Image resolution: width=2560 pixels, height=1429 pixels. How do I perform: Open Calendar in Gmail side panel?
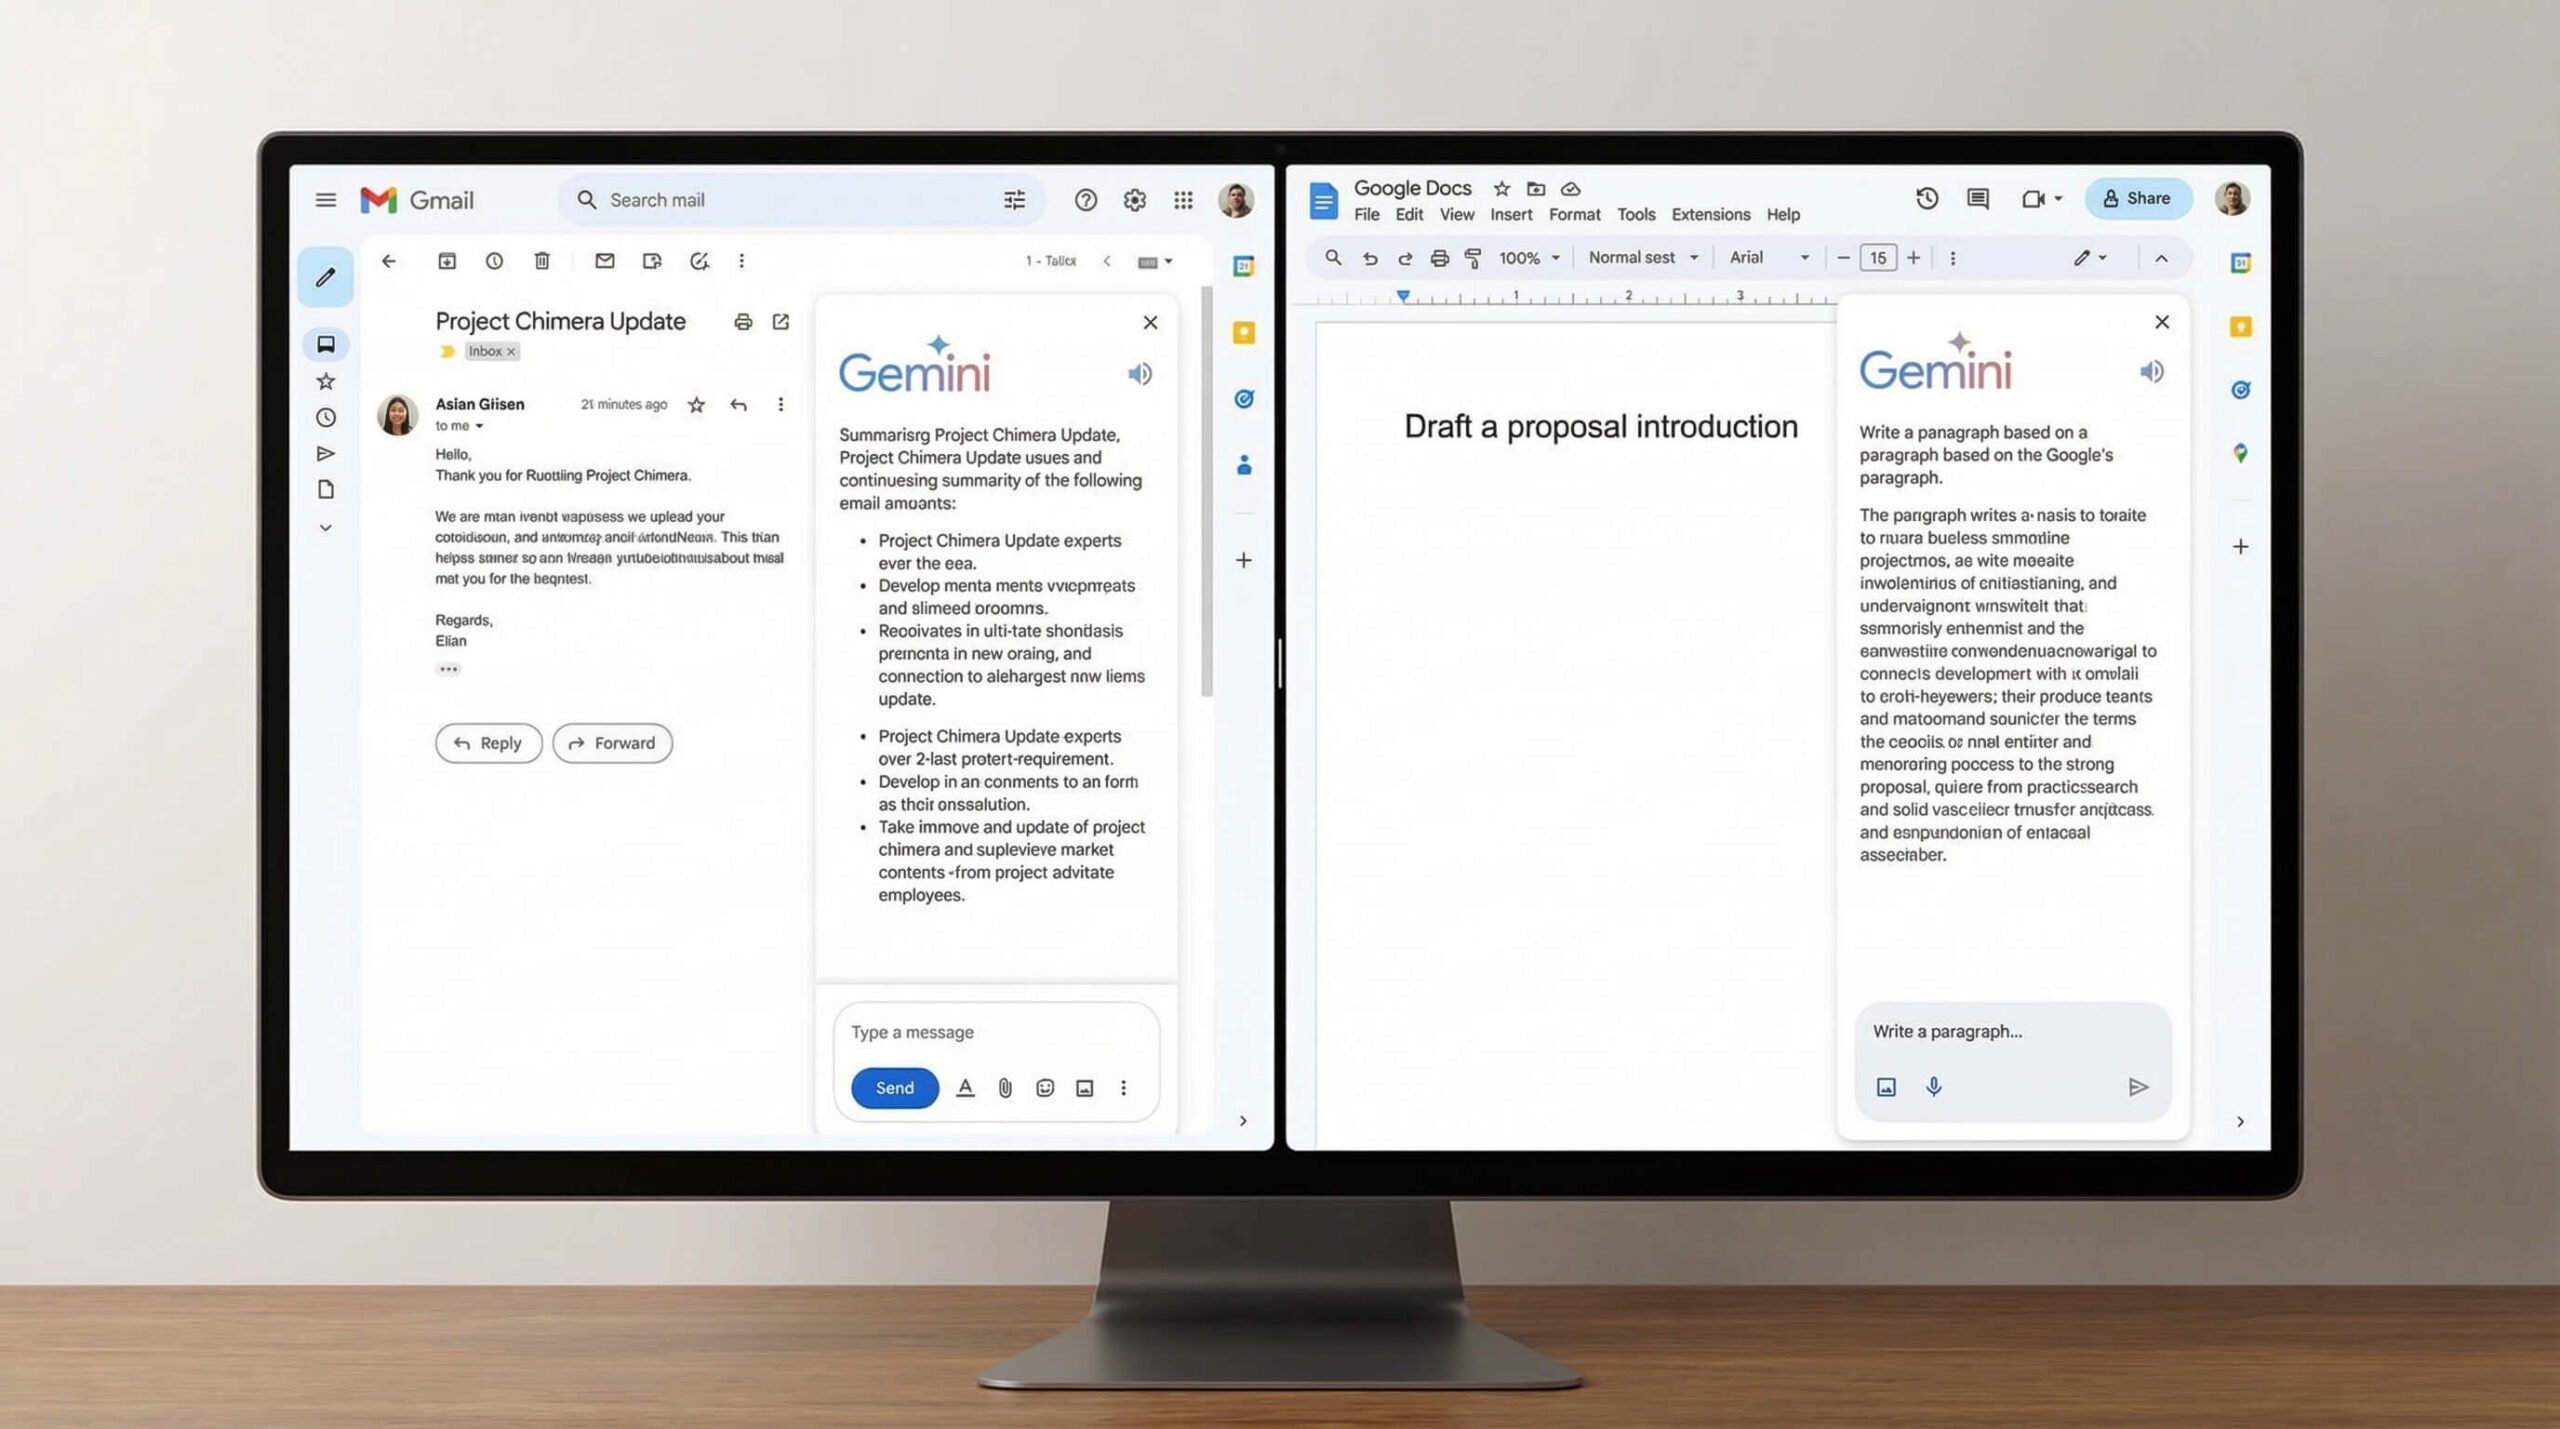click(1244, 266)
